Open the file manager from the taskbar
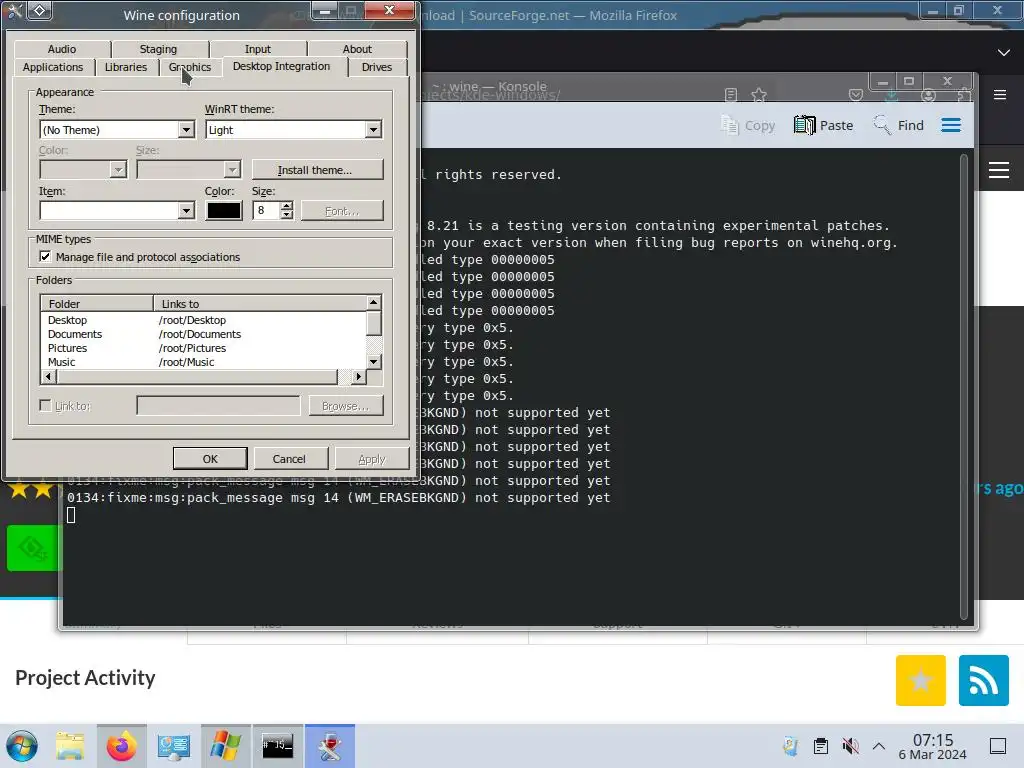1024x768 pixels. (70, 746)
